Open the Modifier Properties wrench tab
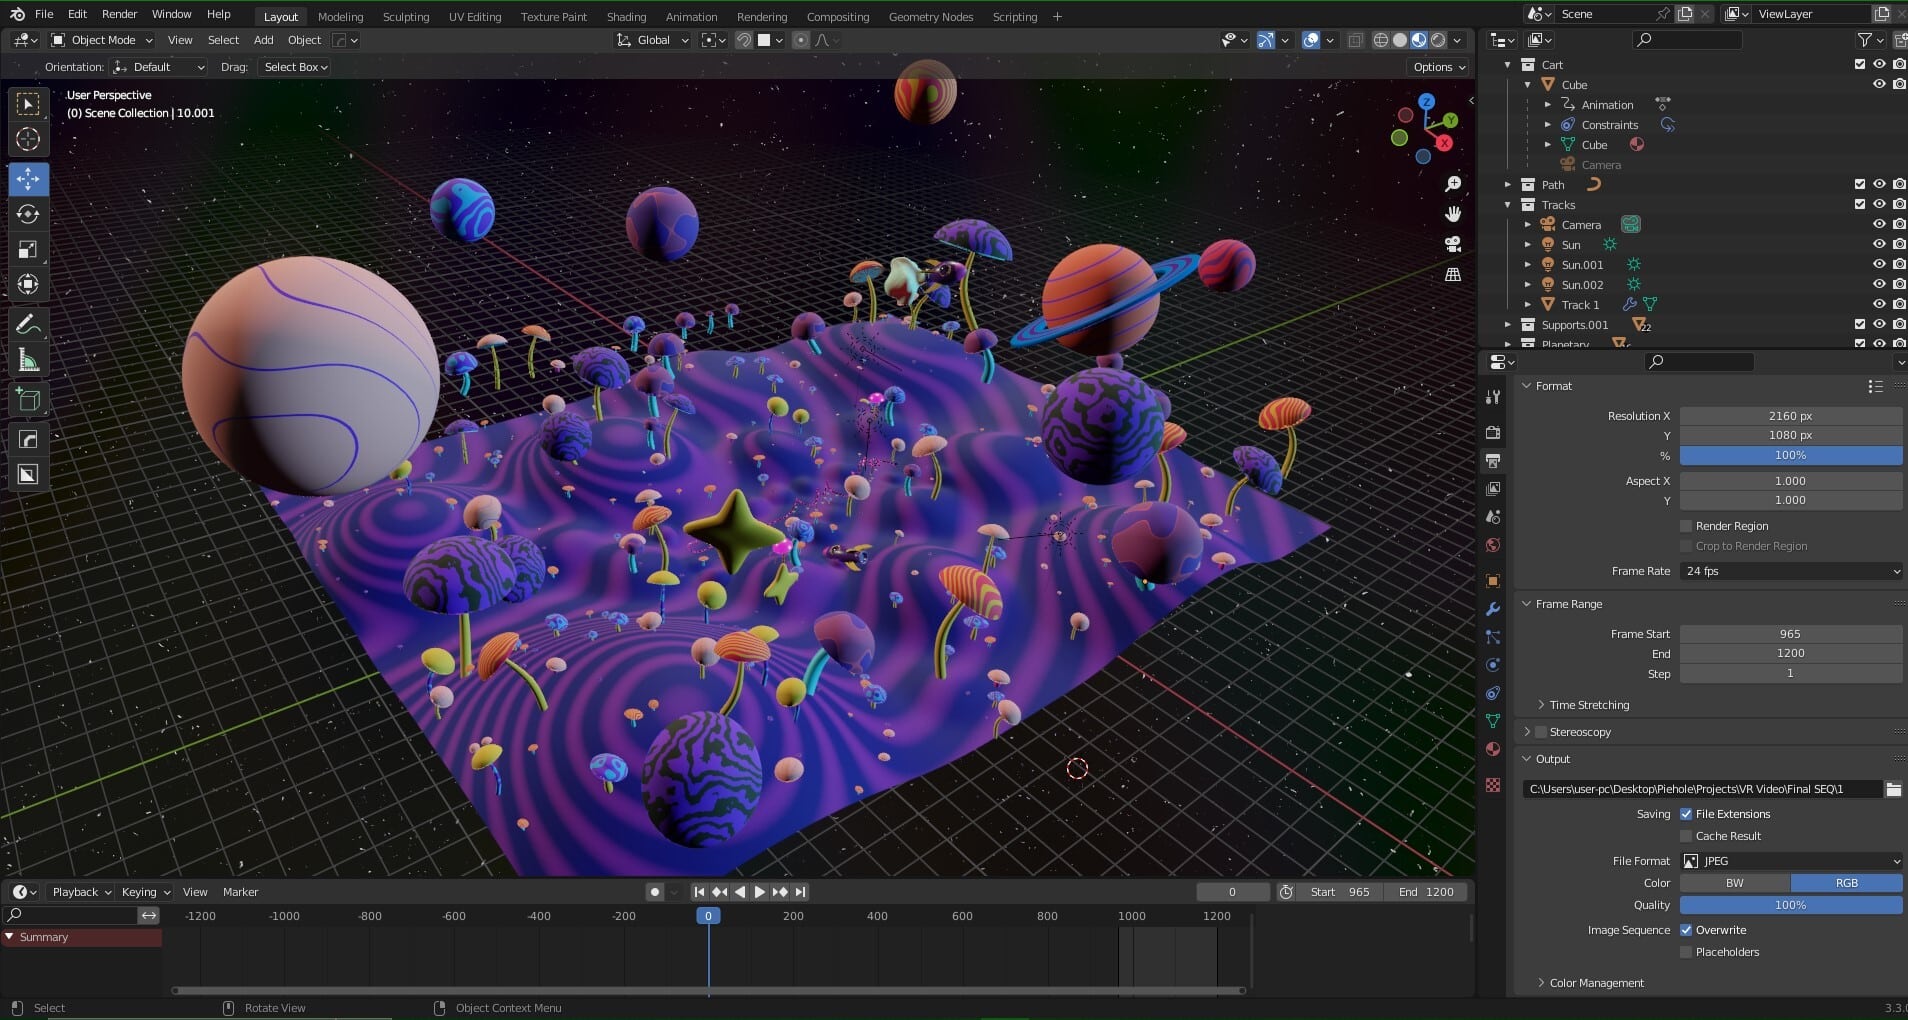The image size is (1908, 1020). (1493, 608)
